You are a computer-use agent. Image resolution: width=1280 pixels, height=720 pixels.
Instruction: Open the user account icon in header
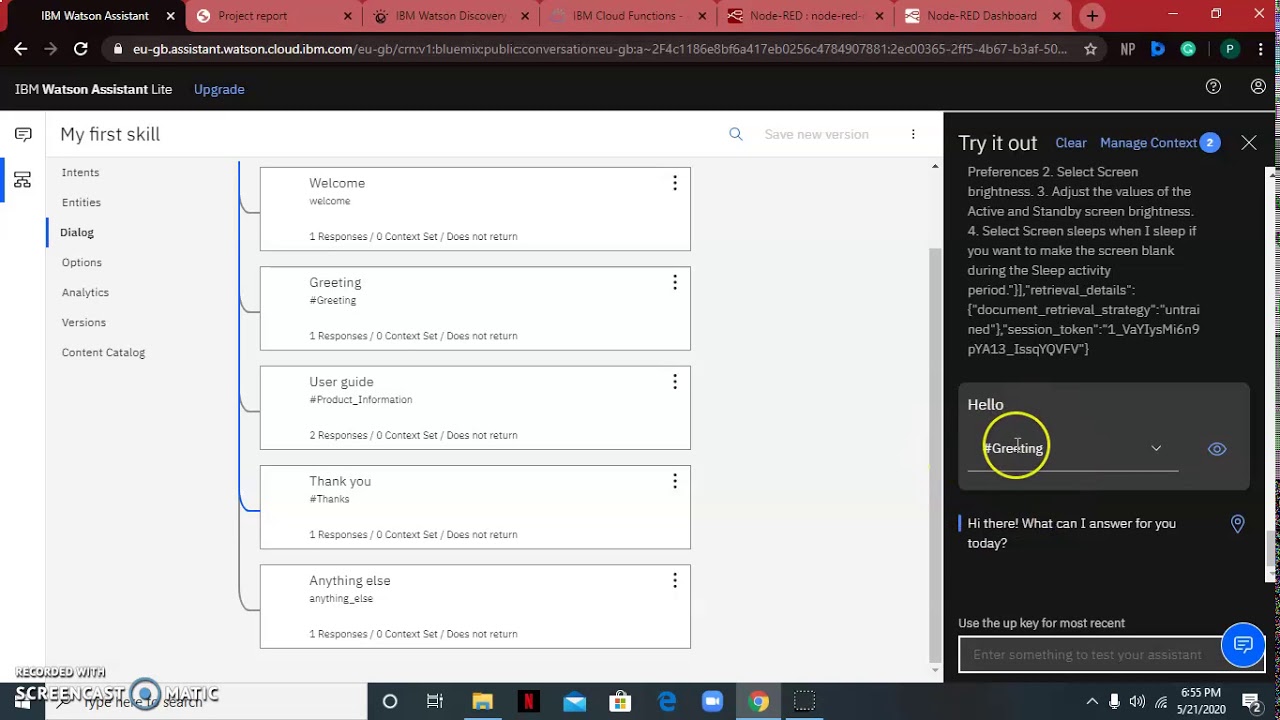pyautogui.click(x=1259, y=87)
